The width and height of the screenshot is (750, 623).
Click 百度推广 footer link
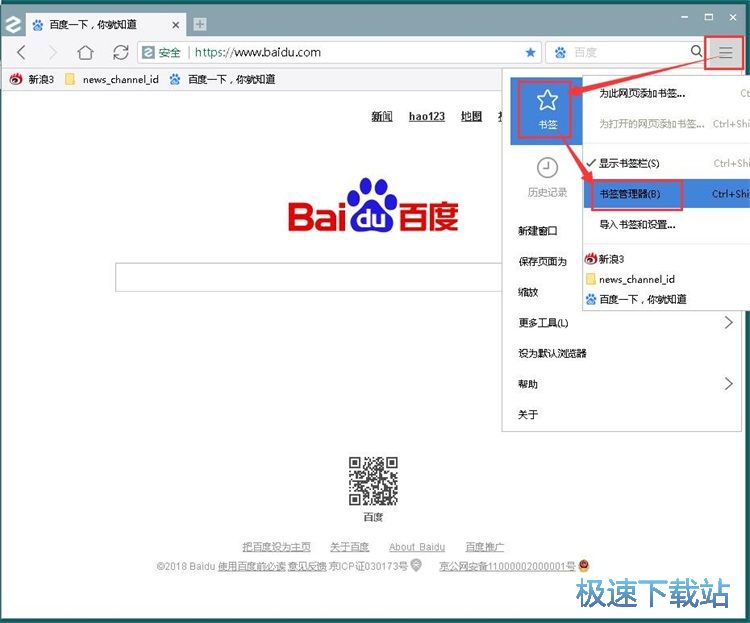pyautogui.click(x=485, y=546)
